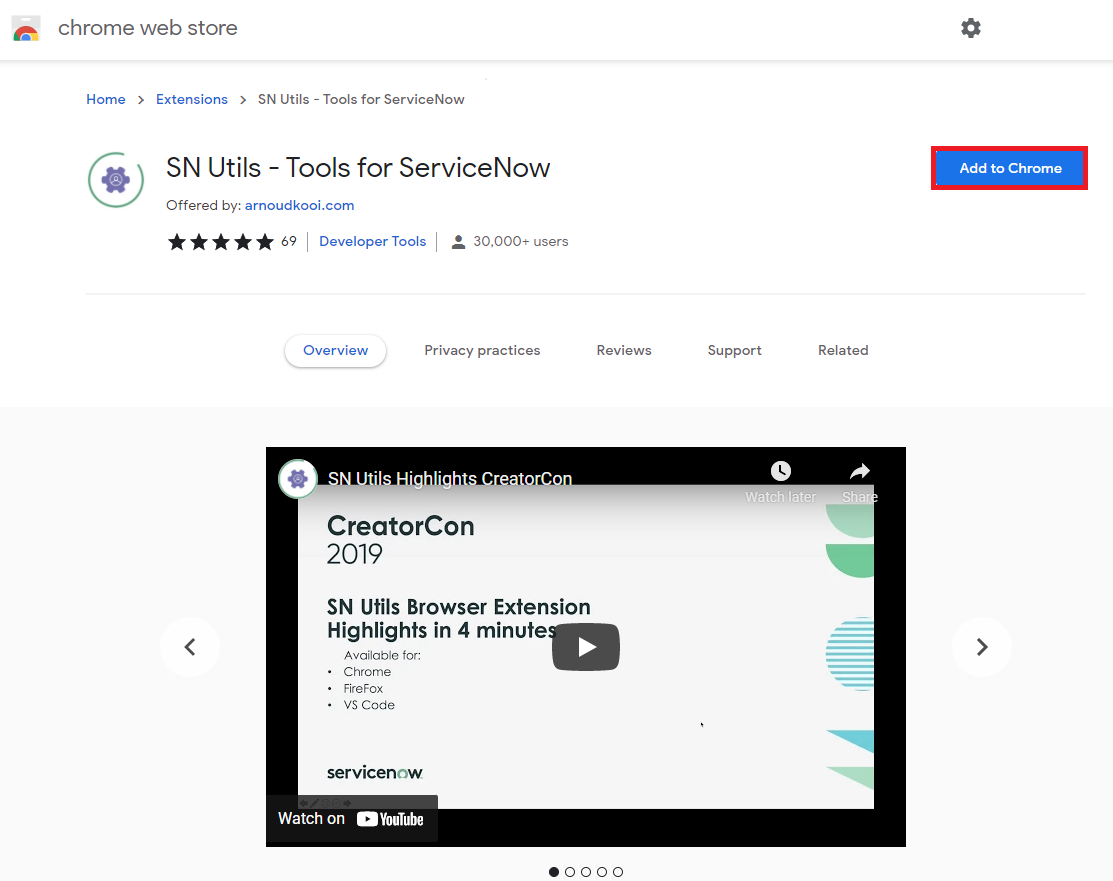The width and height of the screenshot is (1113, 881).
Task: Click the Add to Chrome button
Action: tap(1009, 168)
